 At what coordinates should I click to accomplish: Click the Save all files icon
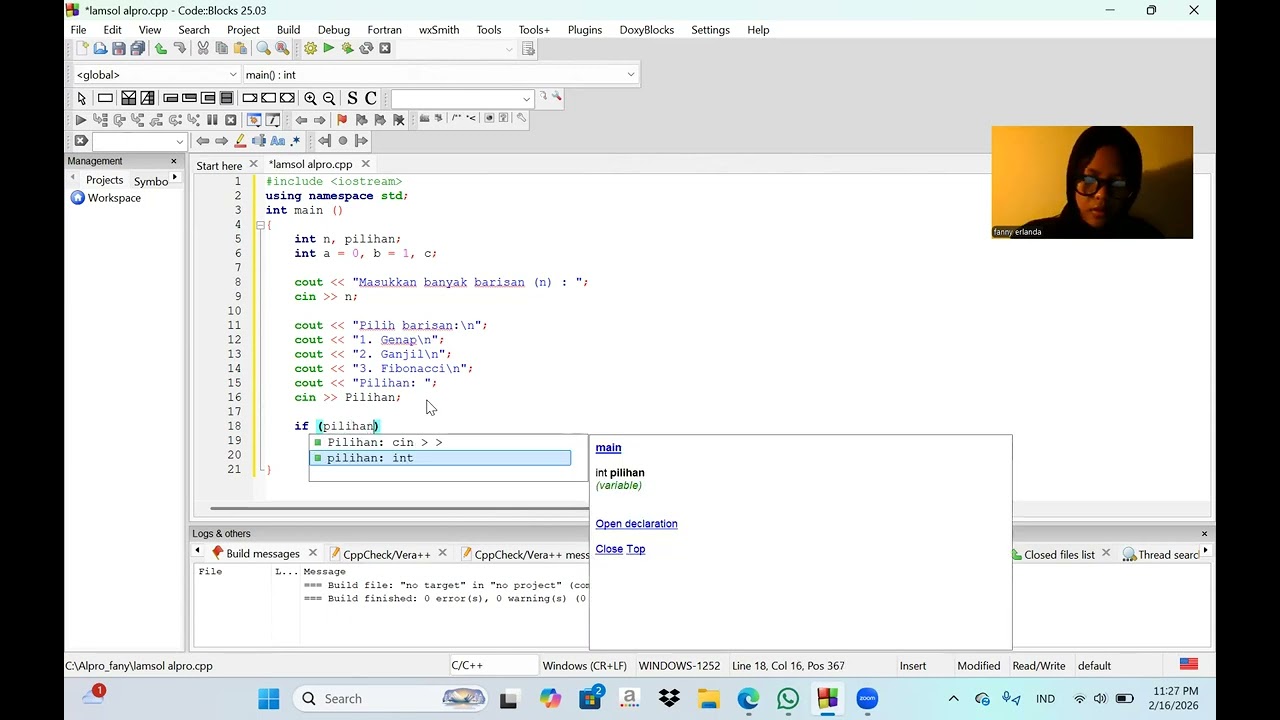point(138,48)
